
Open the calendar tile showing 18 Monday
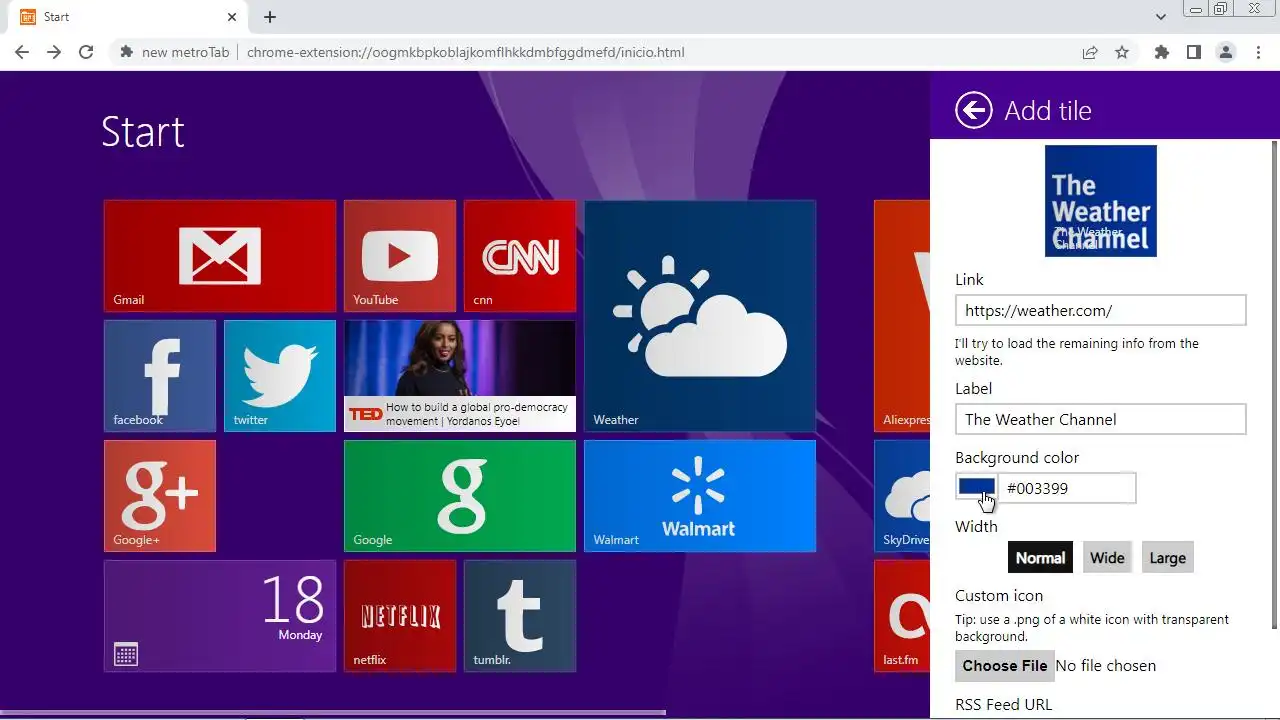(x=220, y=616)
